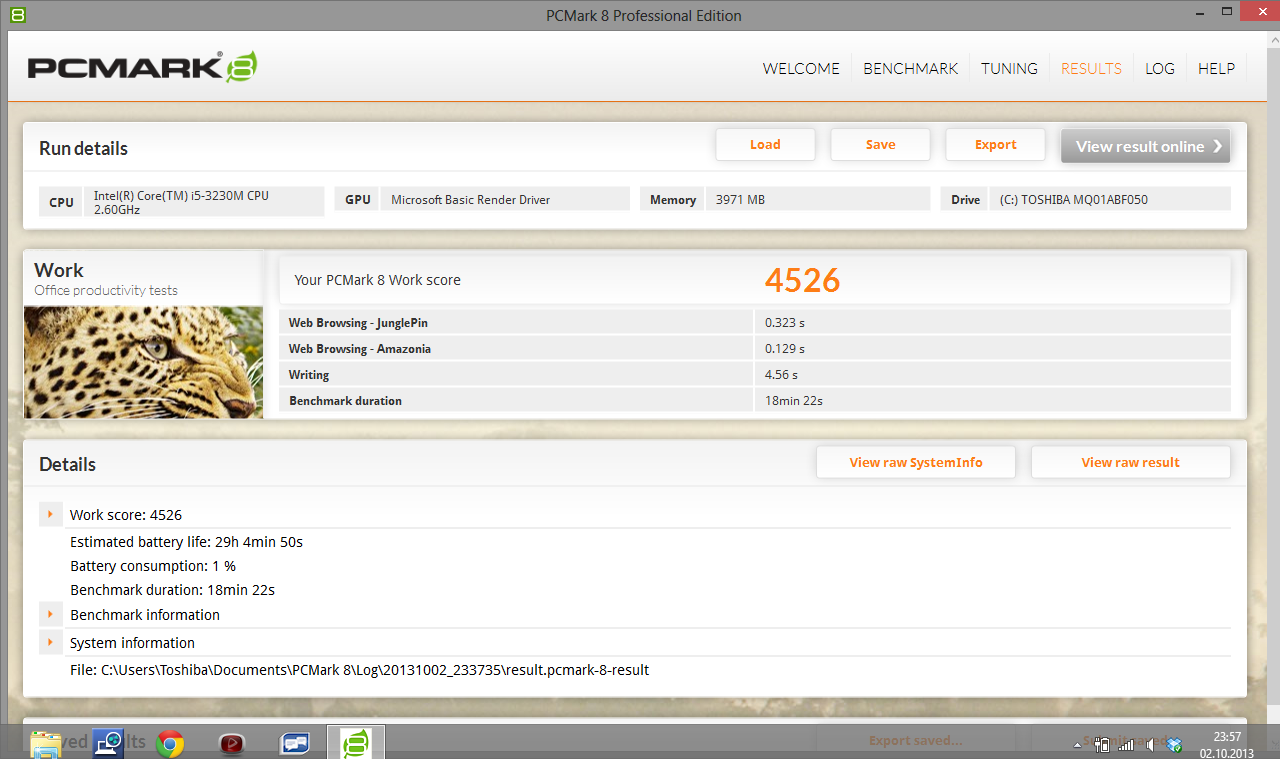Click the Dropbox tray icon
The width and height of the screenshot is (1280, 759).
pyautogui.click(x=1175, y=744)
